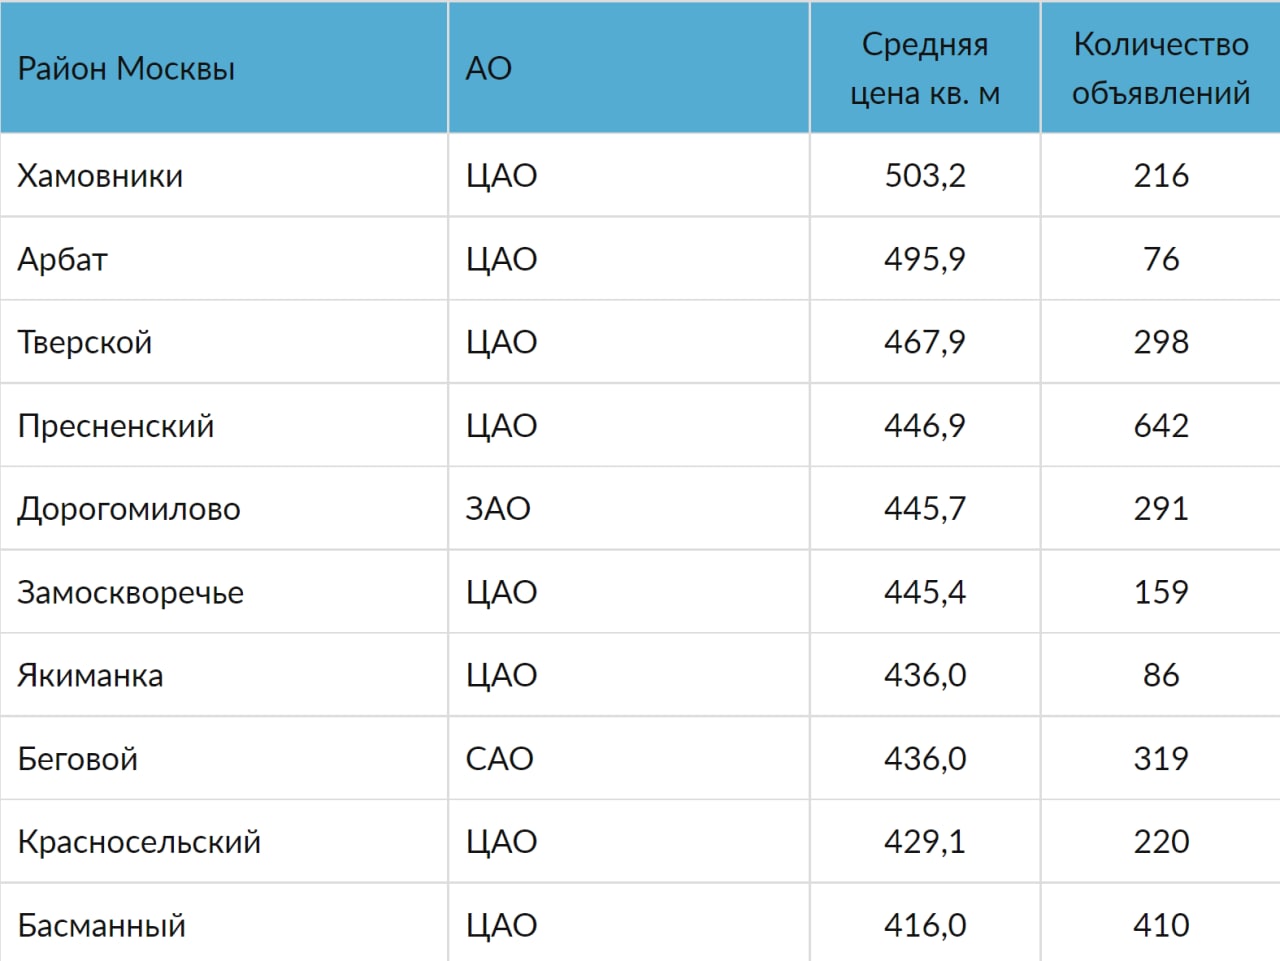Image resolution: width=1280 pixels, height=961 pixels.
Task: Select the Хамовники district cell
Action: click(100, 176)
